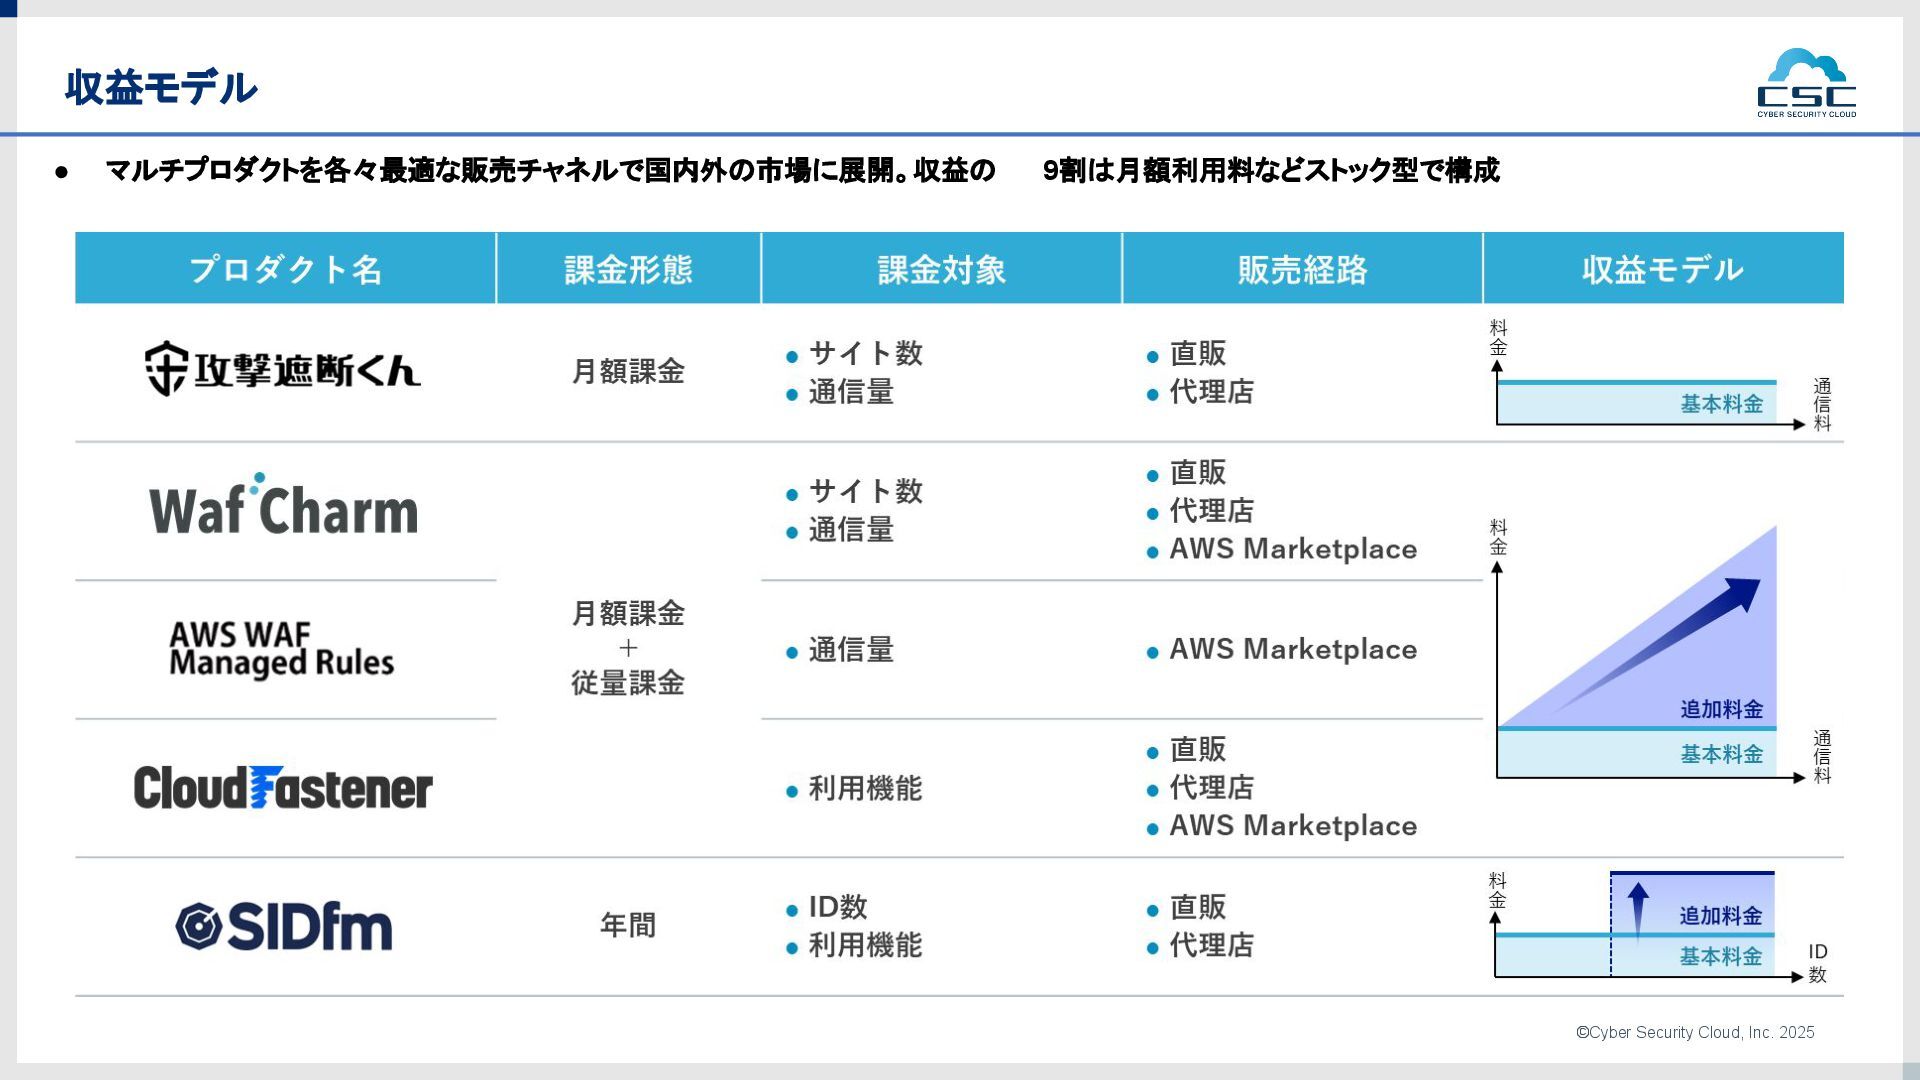
Task: Select the 課金形態 column header
Action: tap(628, 268)
